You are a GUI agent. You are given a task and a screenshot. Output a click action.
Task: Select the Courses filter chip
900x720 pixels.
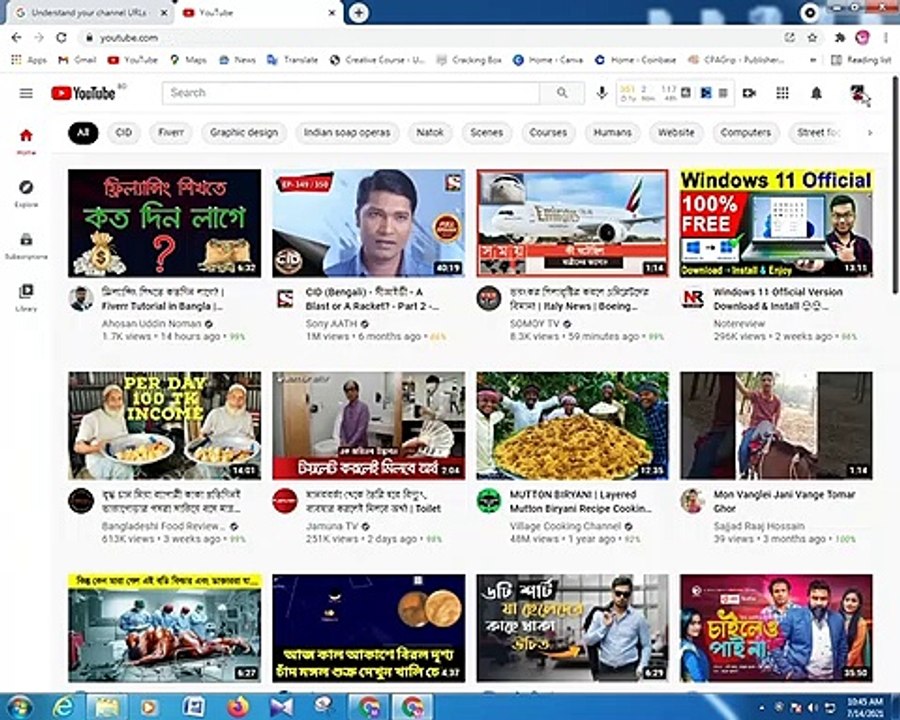[x=548, y=133]
